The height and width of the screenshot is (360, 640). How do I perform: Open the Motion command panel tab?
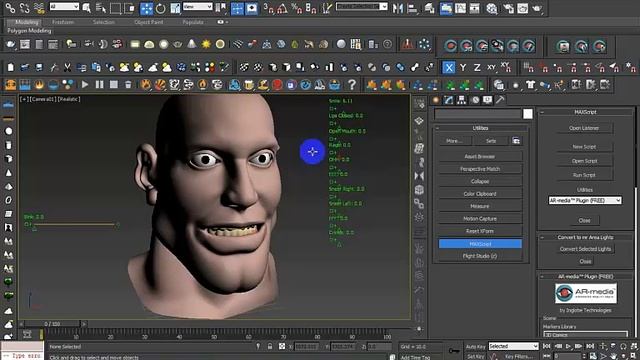475,100
